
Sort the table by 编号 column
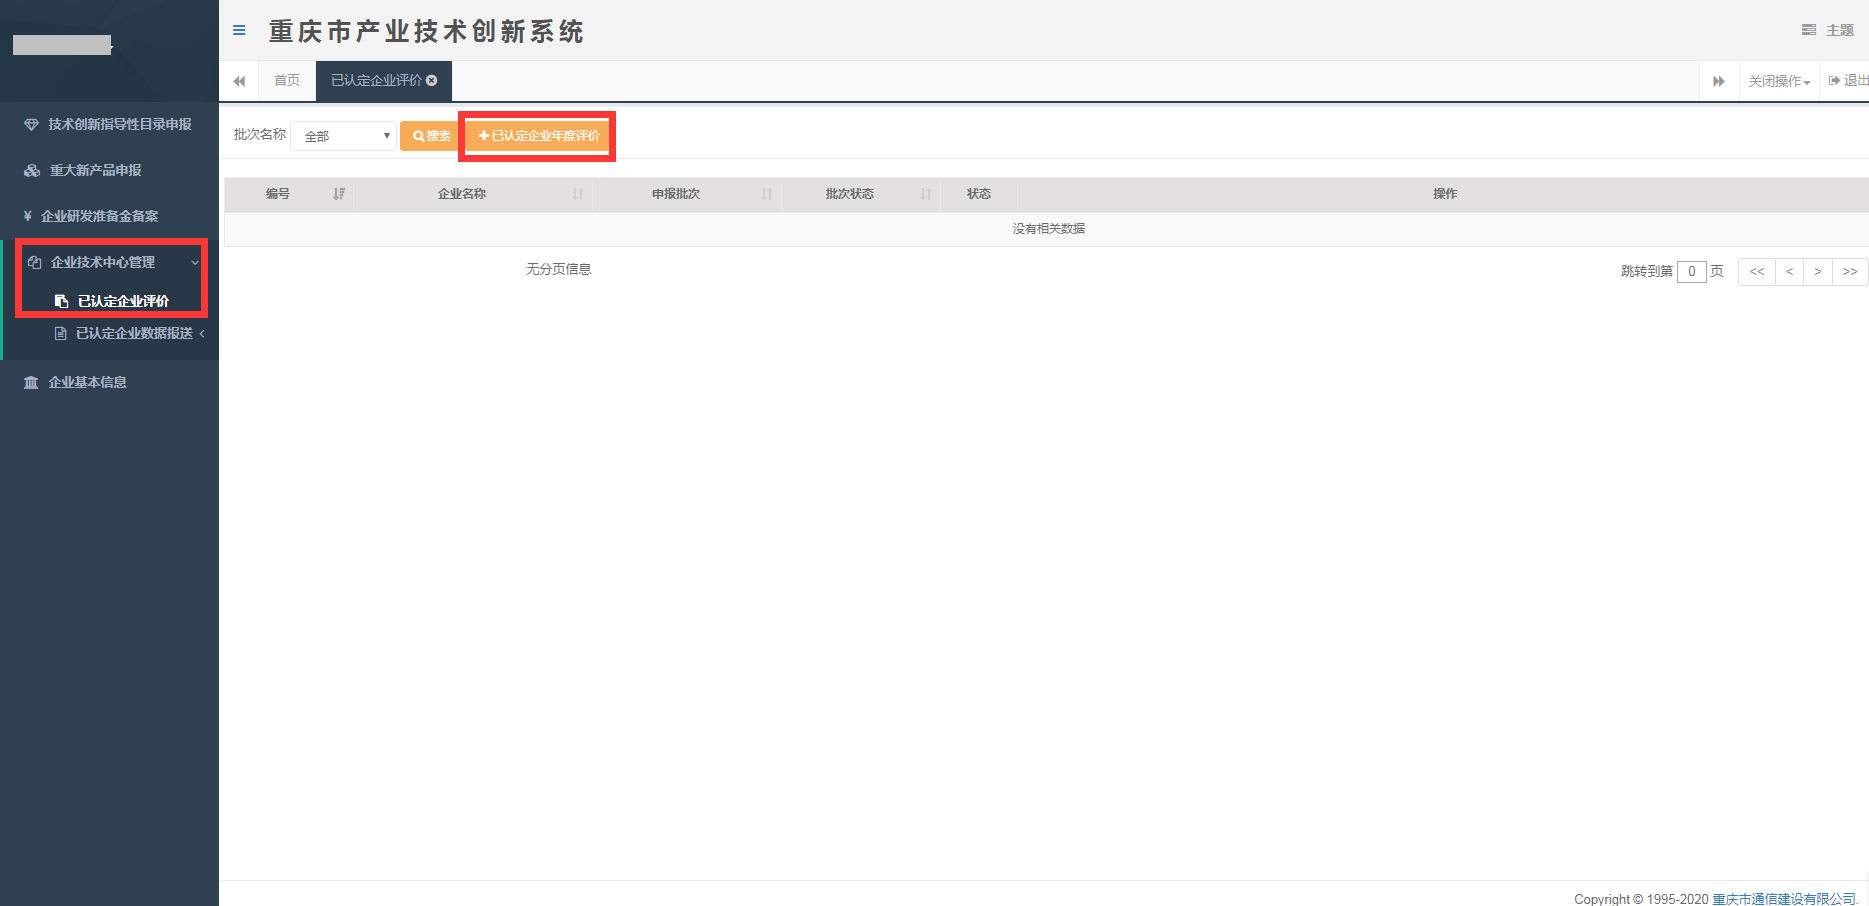[288, 194]
